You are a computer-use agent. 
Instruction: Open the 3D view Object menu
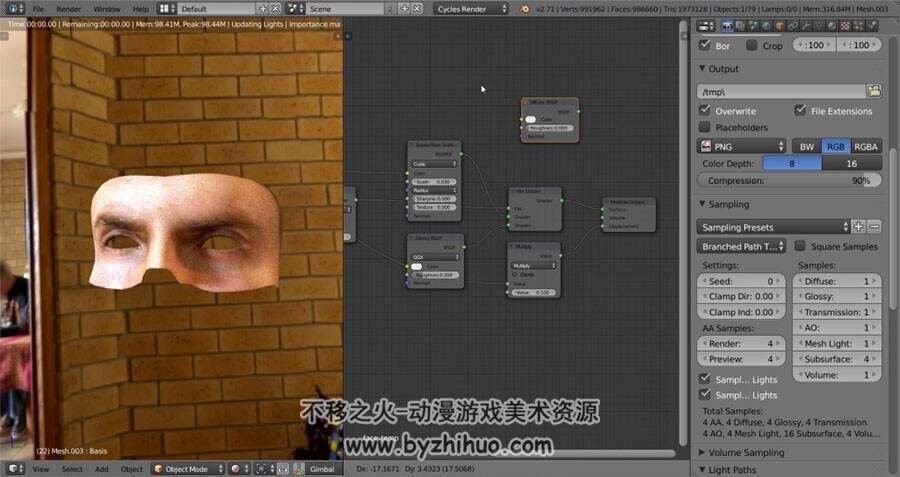tap(131, 469)
